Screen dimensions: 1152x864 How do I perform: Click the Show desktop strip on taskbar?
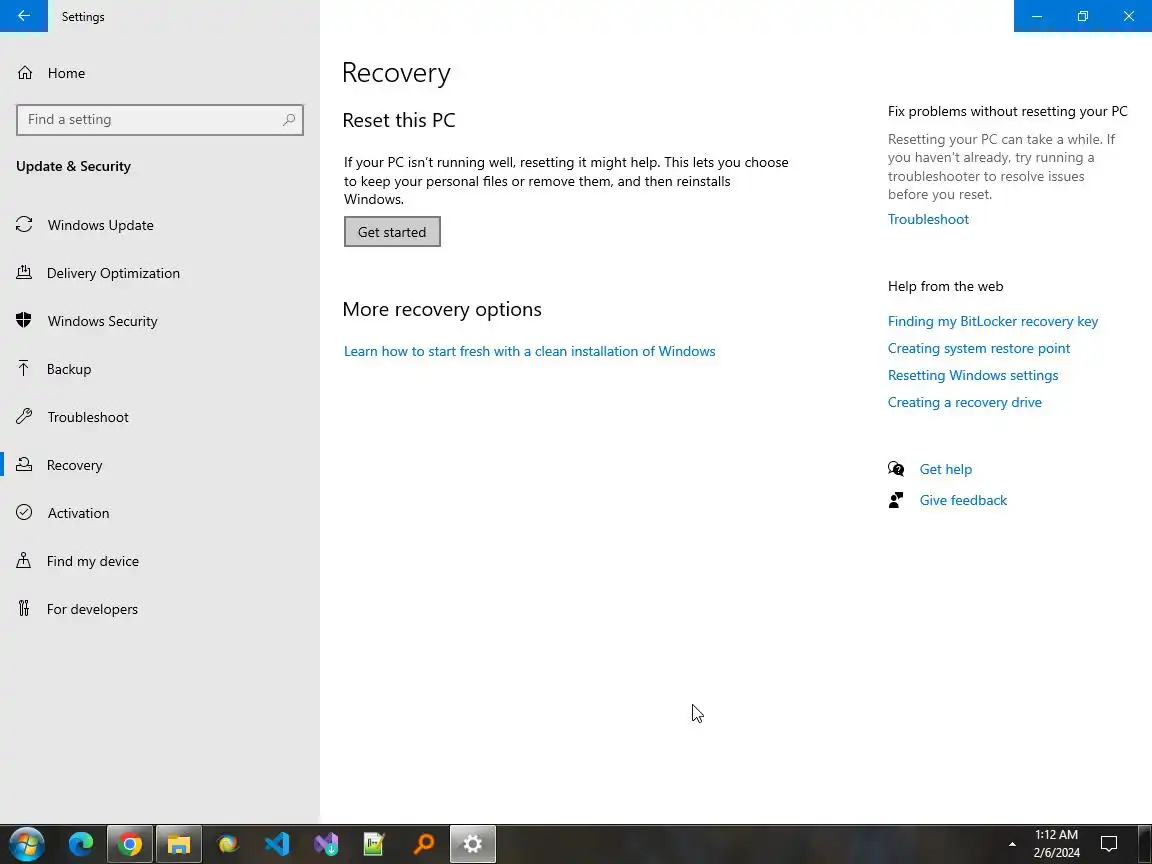(x=1145, y=844)
